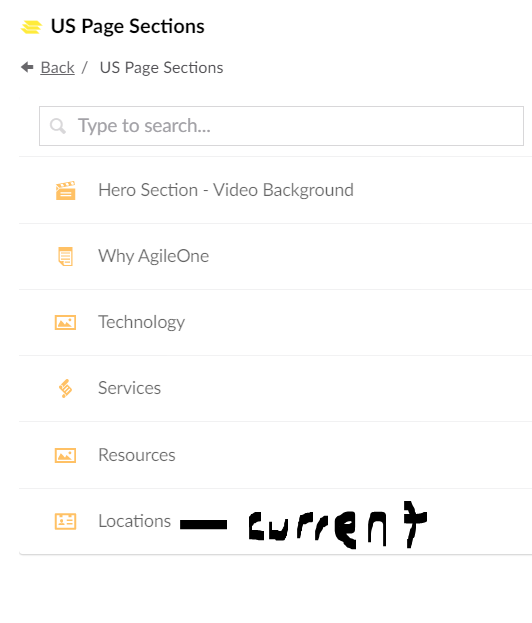
Task: Focus the Type to search field
Action: (281, 126)
